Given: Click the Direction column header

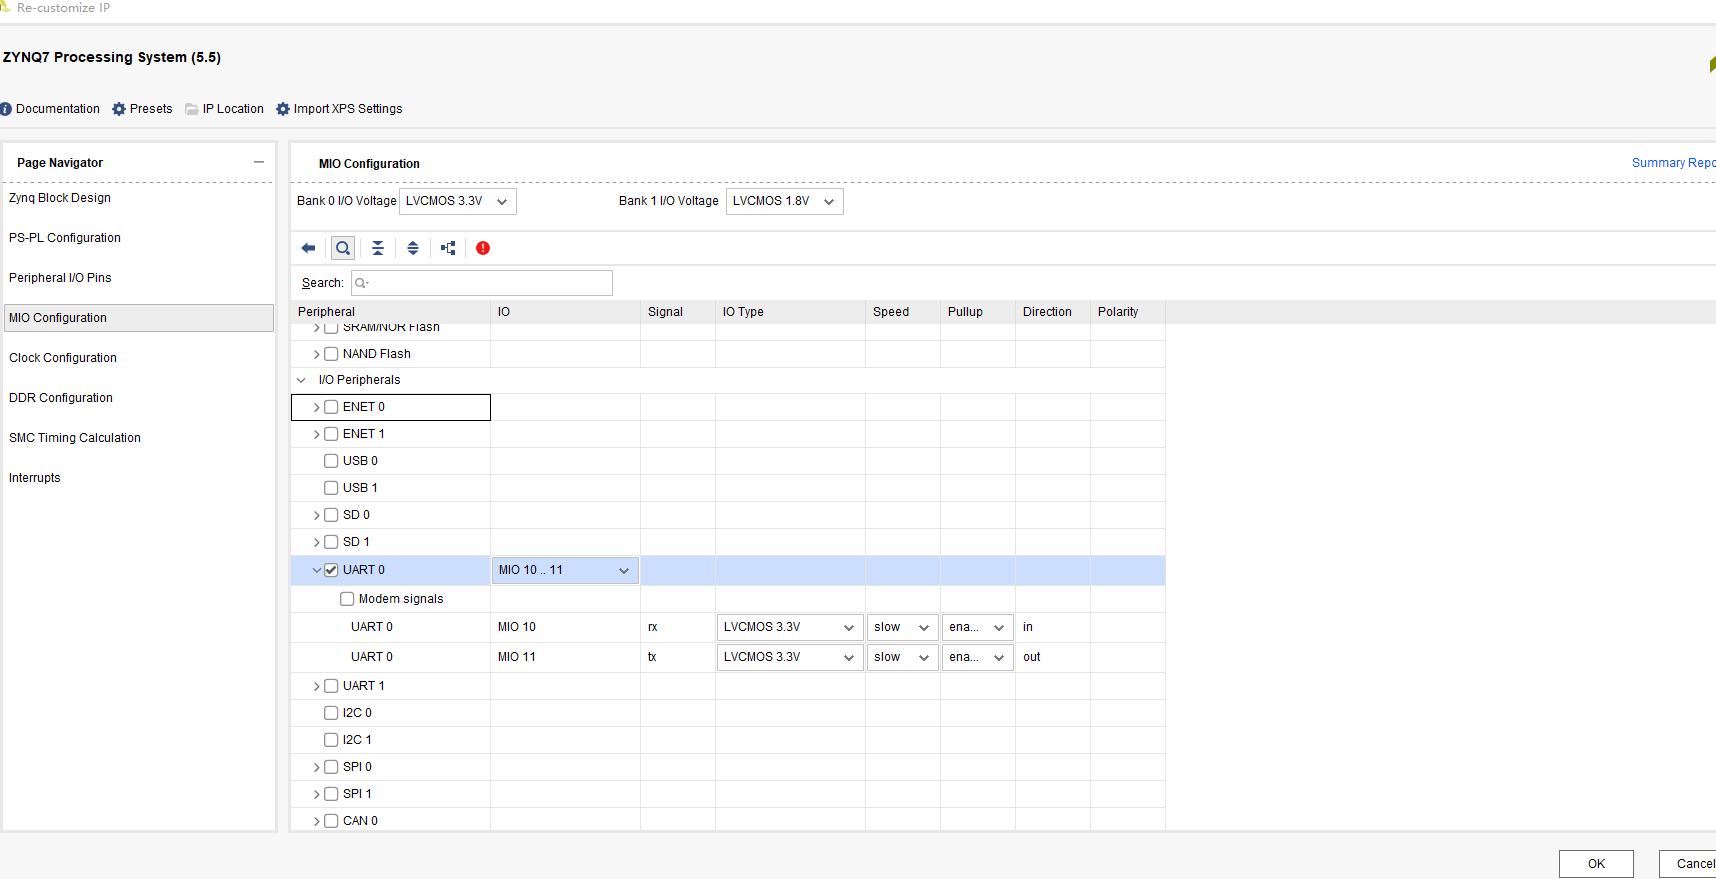Looking at the screenshot, I should pyautogui.click(x=1052, y=312).
